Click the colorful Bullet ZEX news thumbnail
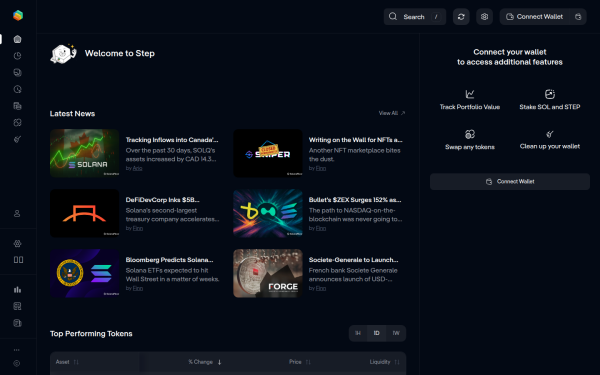 (268, 213)
